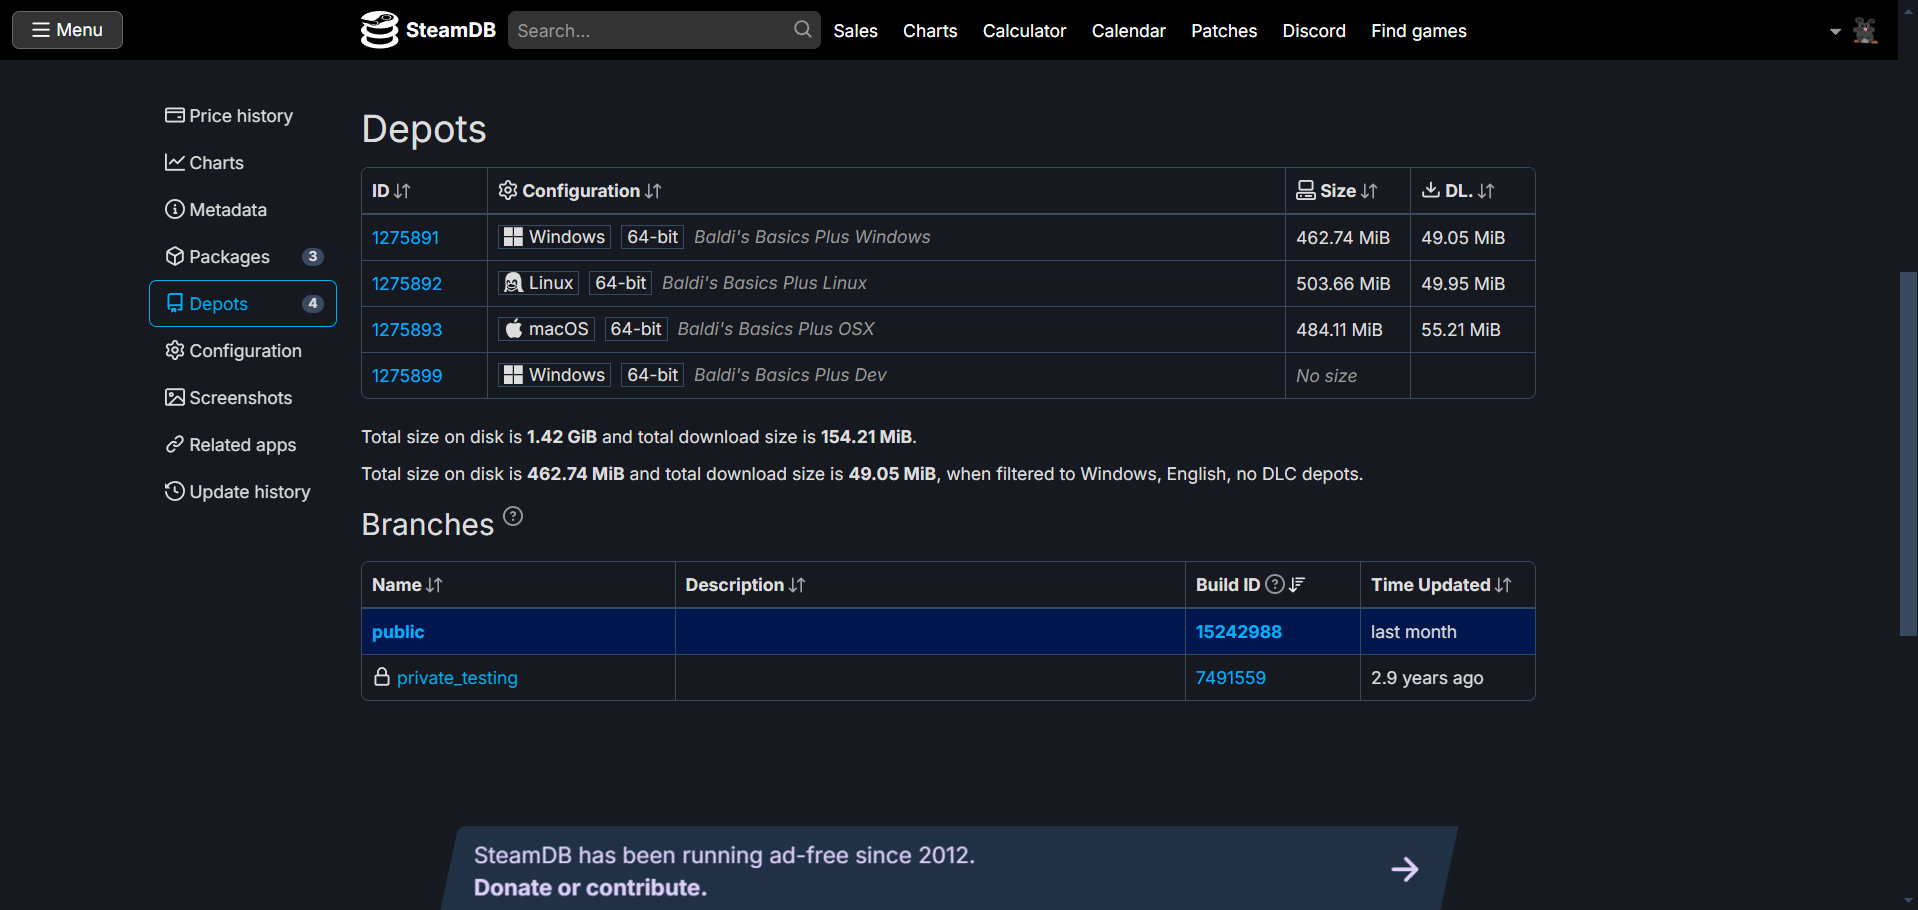The image size is (1918, 910).
Task: Click the Branches help question mark icon
Action: [513, 516]
